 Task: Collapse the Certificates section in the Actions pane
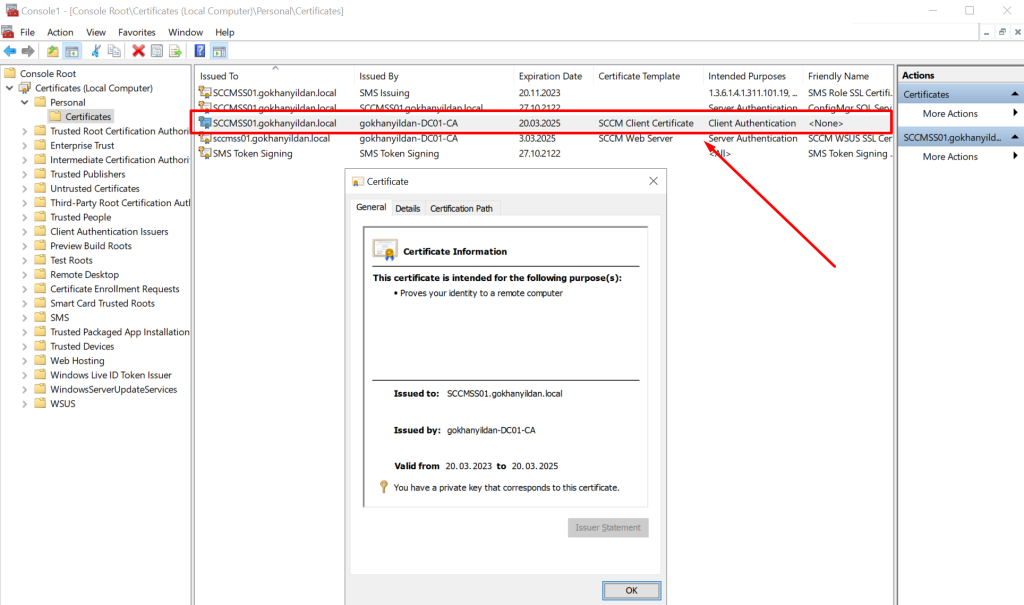1014,94
